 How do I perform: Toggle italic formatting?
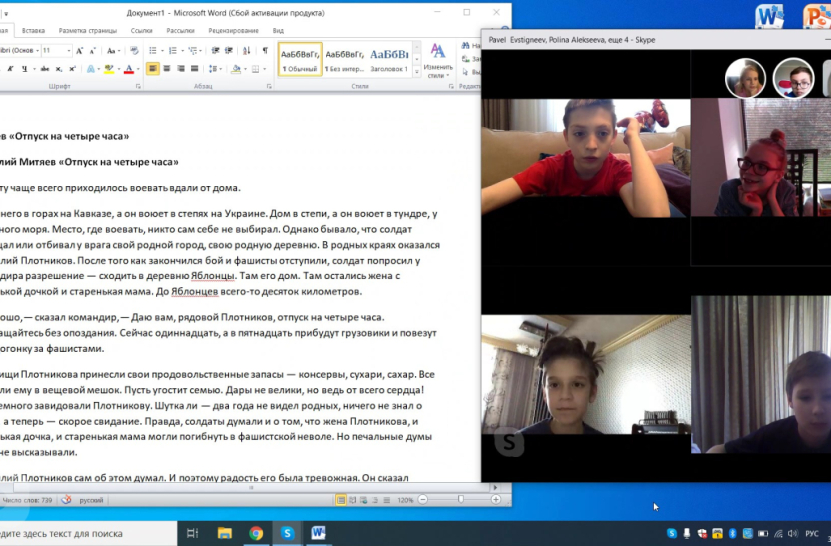[x=10, y=69]
